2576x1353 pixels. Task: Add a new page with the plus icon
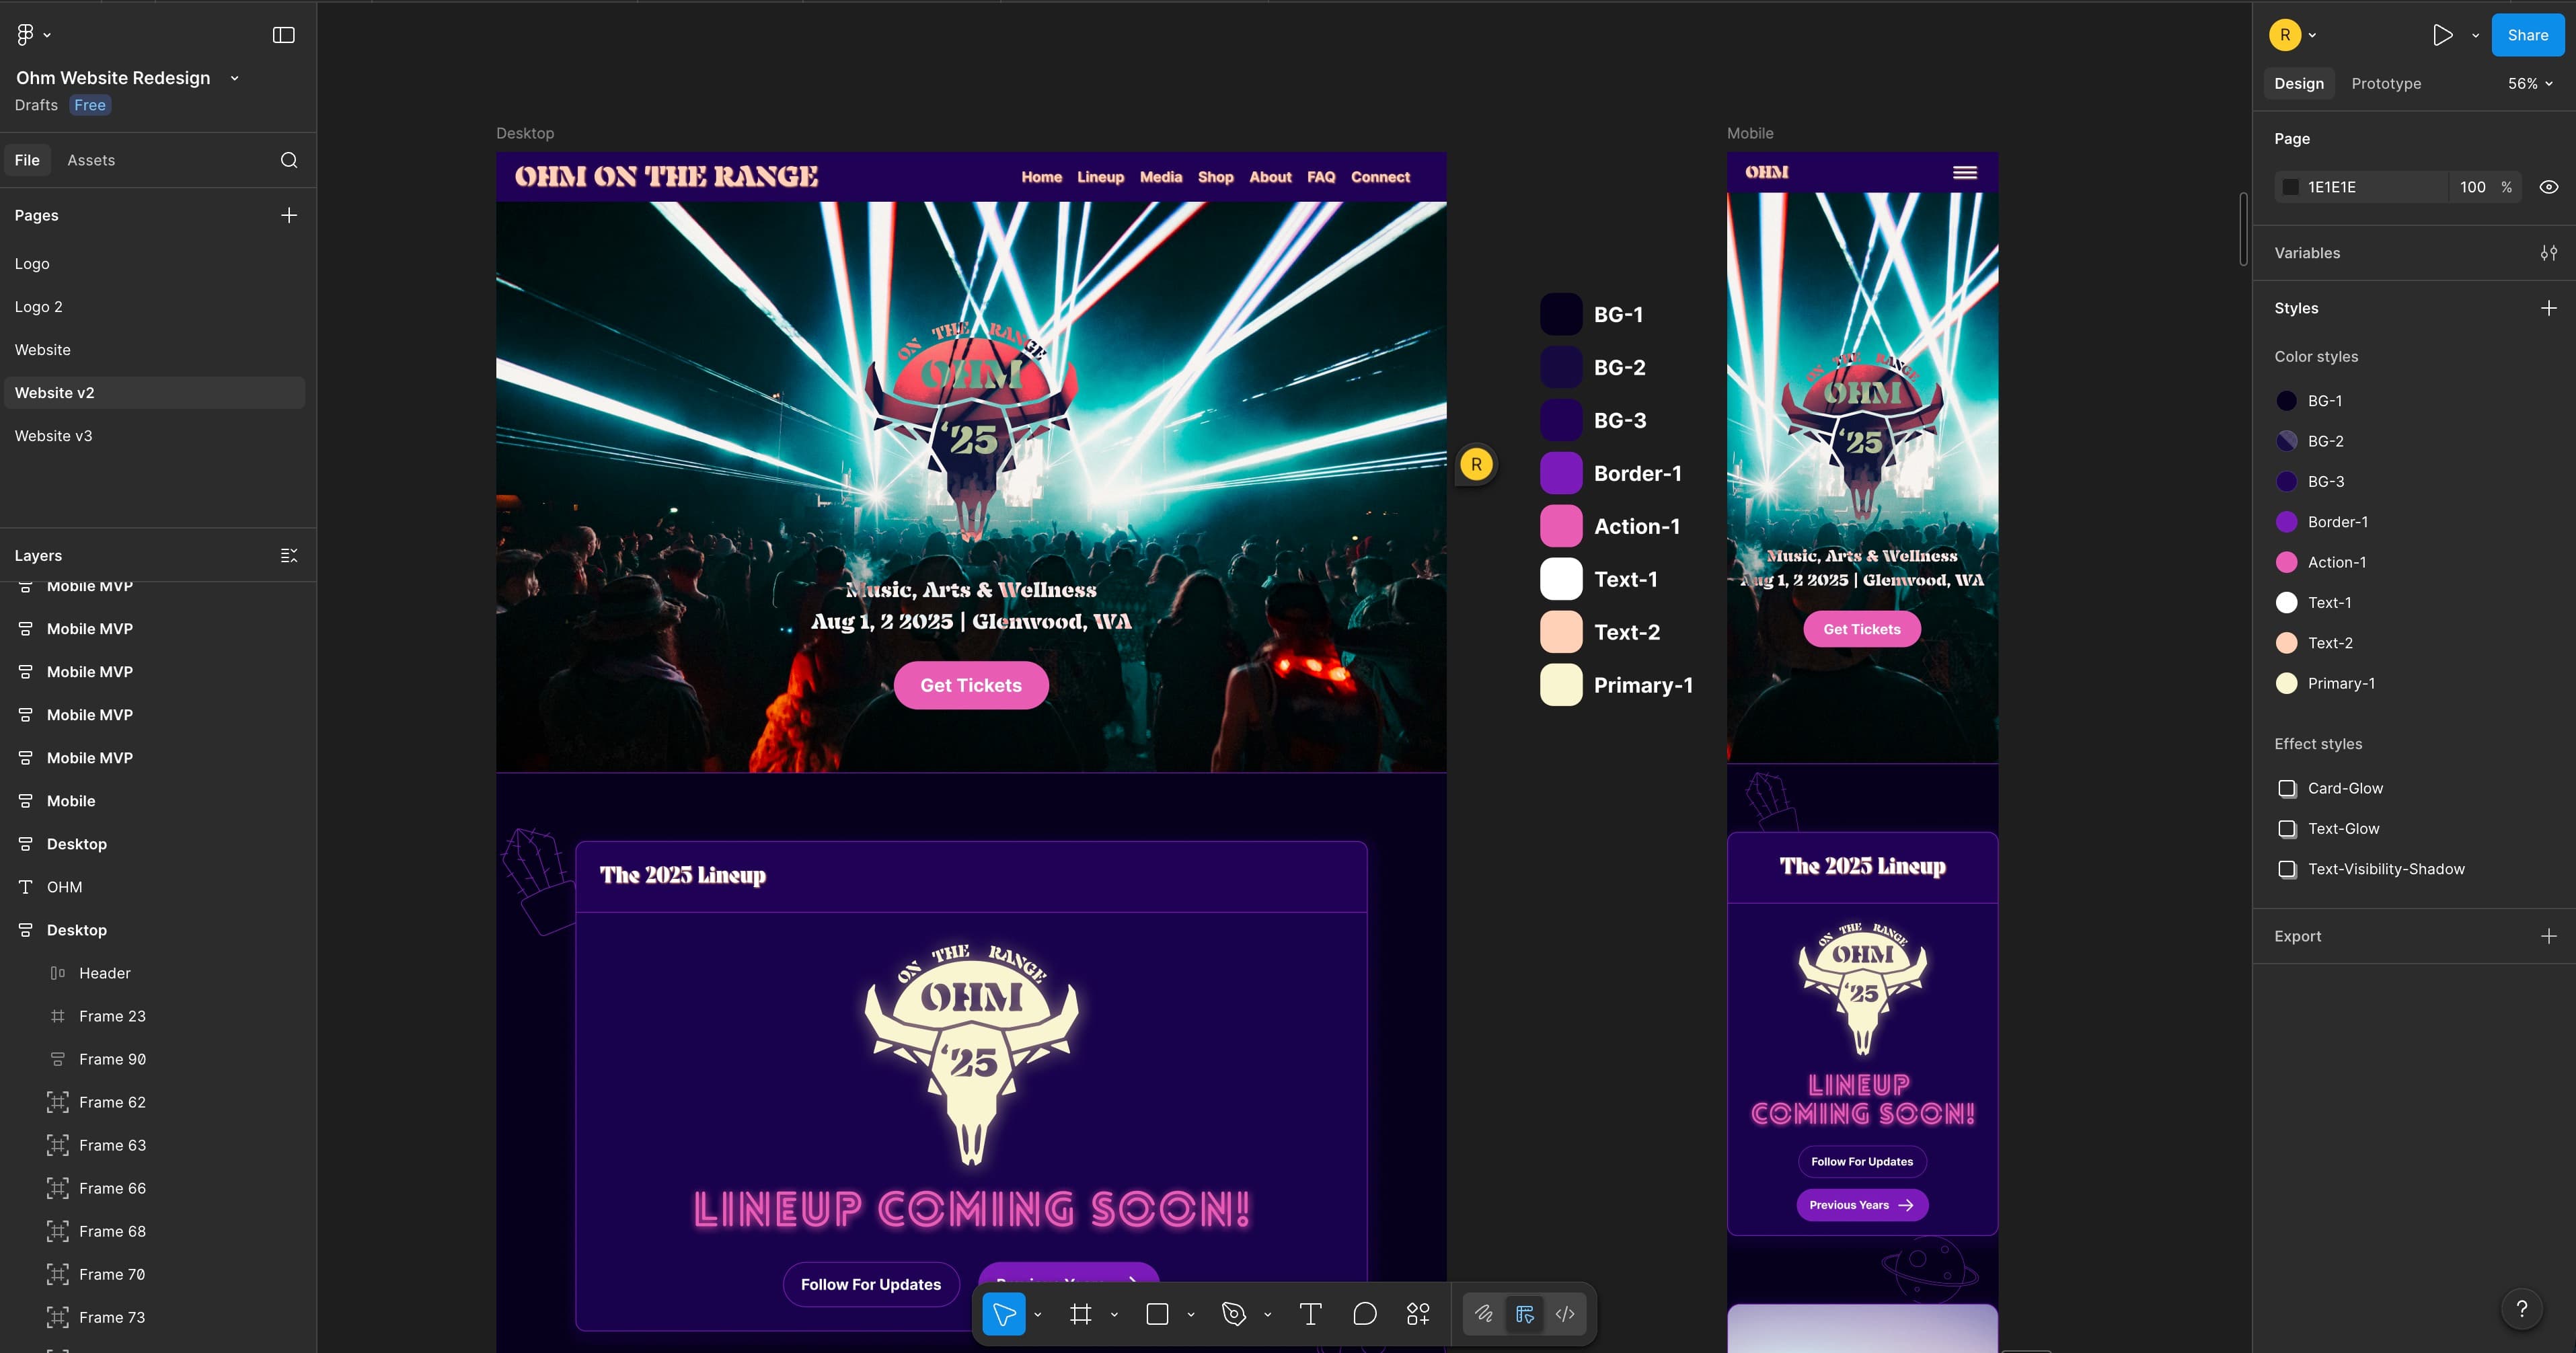pyautogui.click(x=289, y=215)
